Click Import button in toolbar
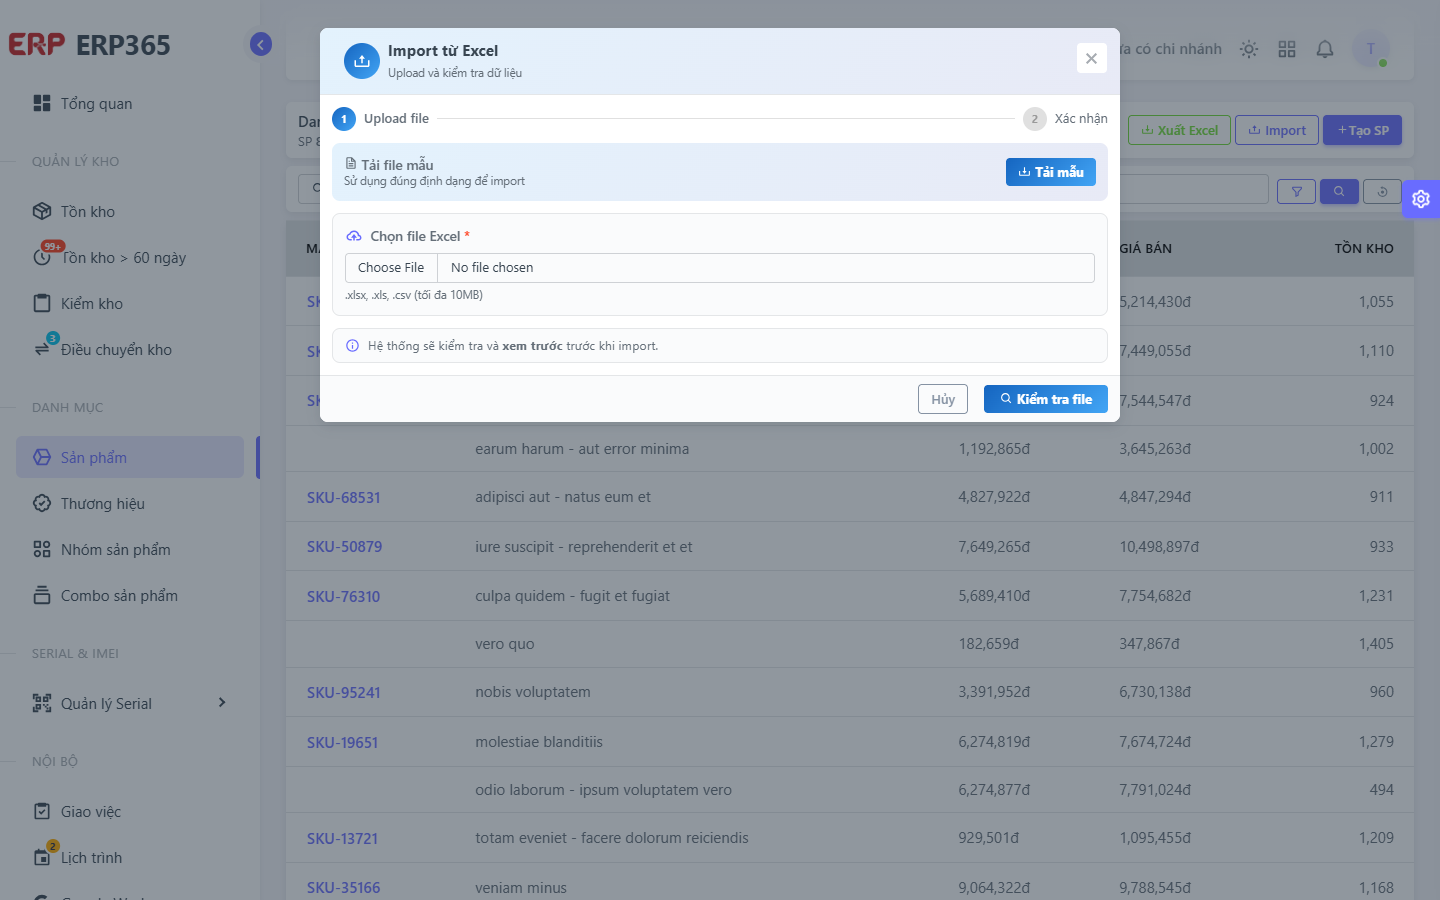The width and height of the screenshot is (1440, 900). [x=1277, y=130]
